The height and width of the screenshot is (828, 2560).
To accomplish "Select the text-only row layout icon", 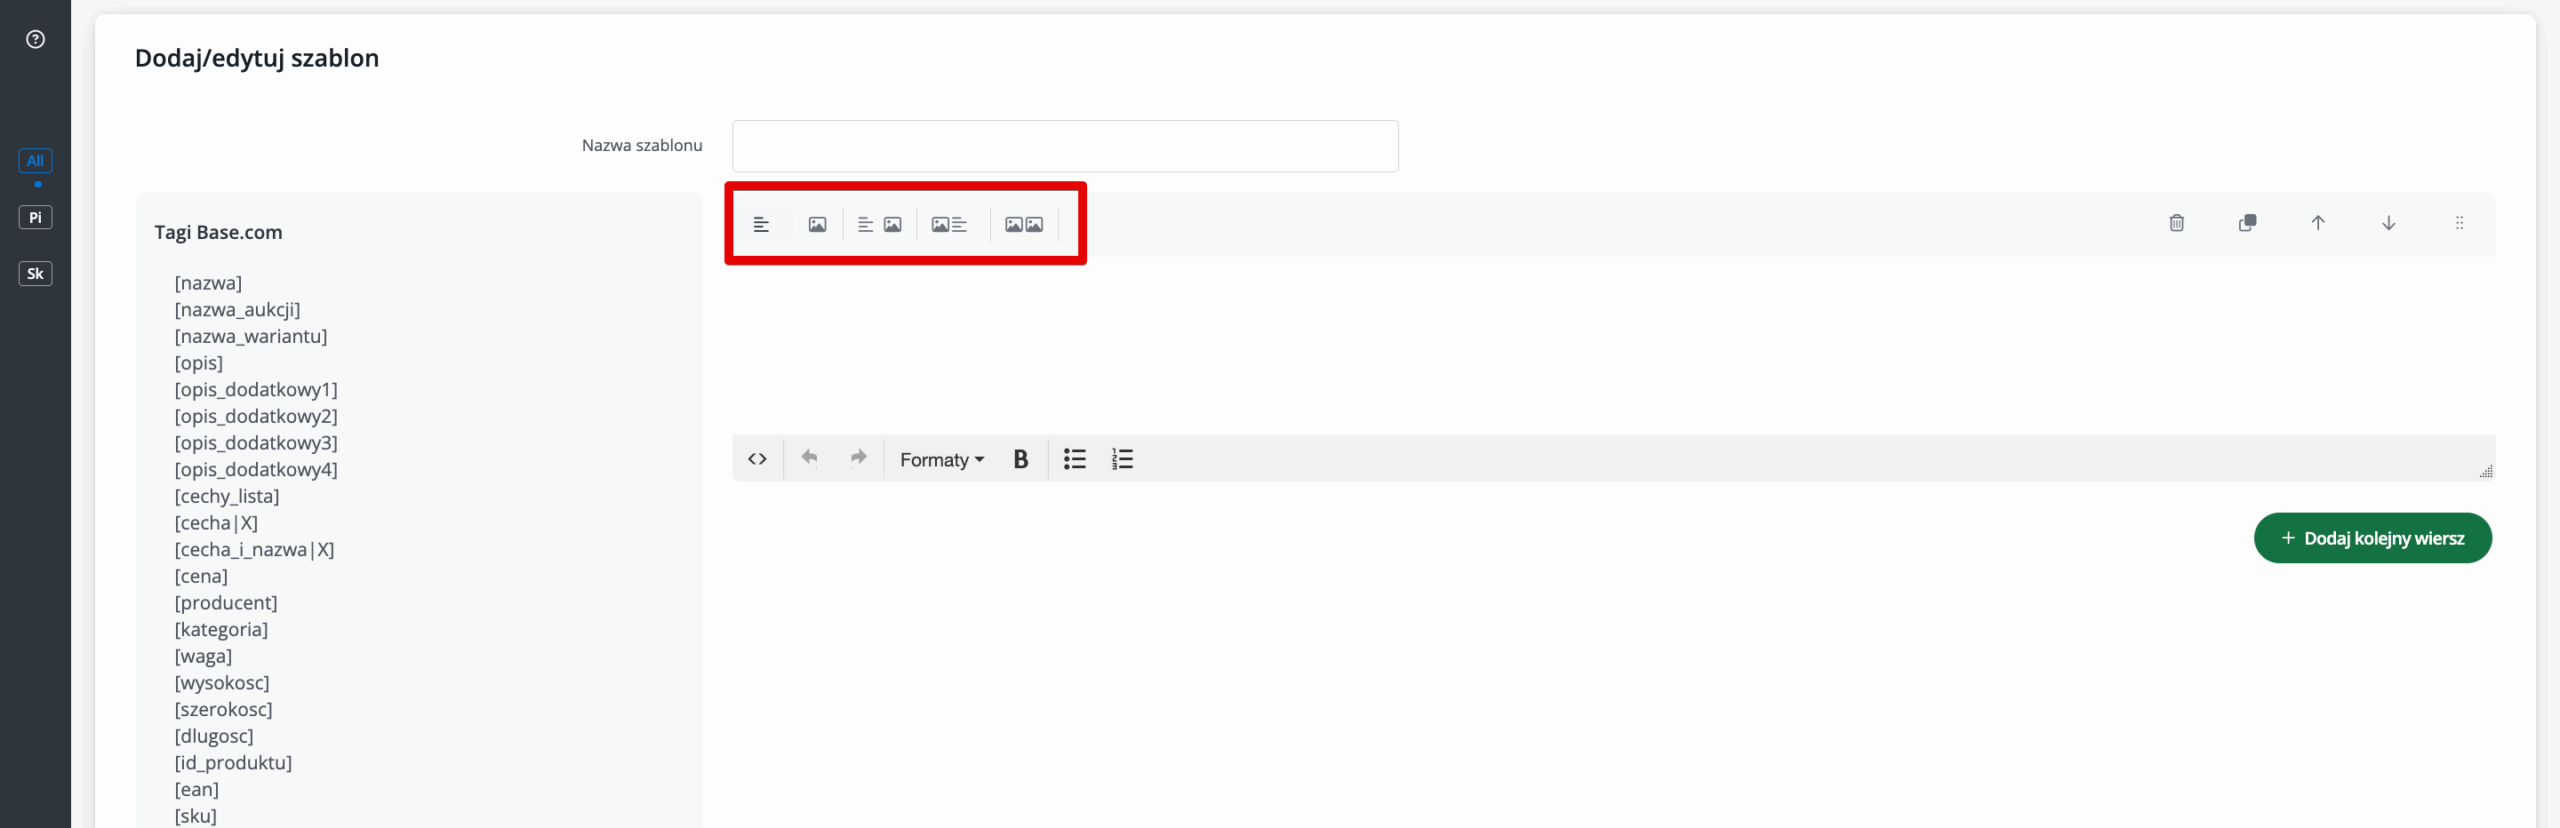I will click(x=761, y=225).
